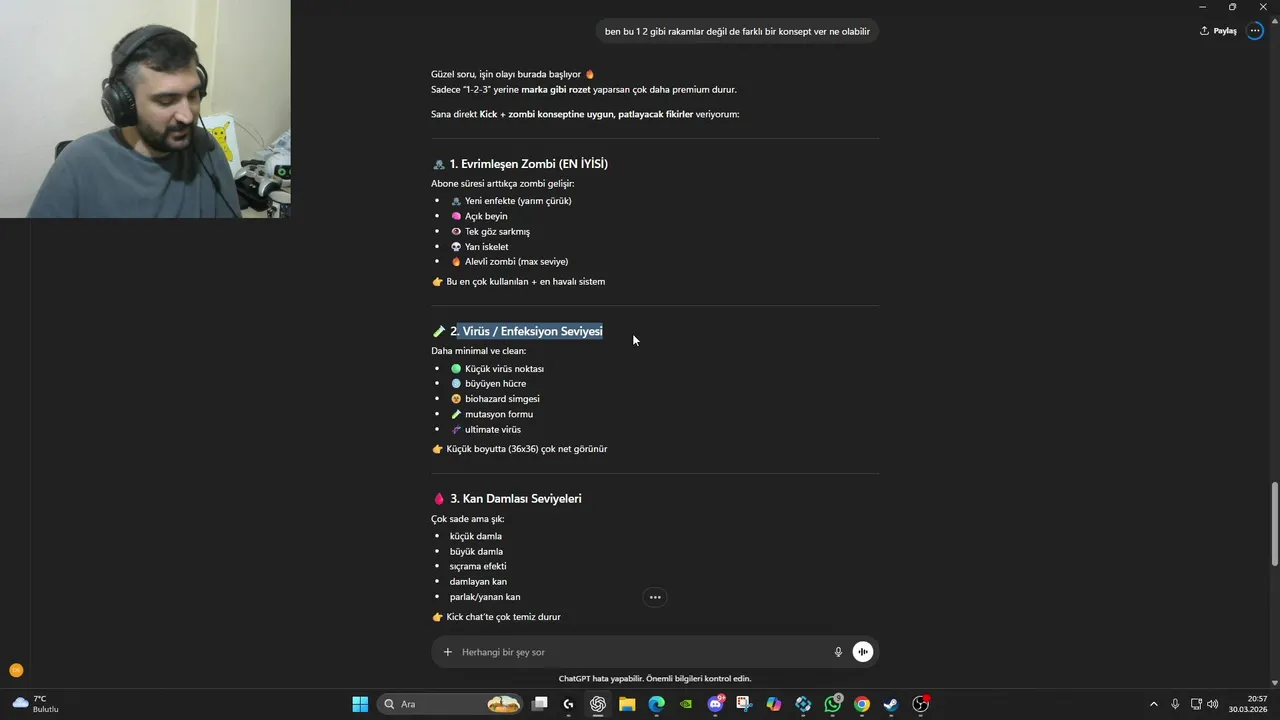
Task: Open Logitech G HUB from taskbar
Action: [x=569, y=704]
